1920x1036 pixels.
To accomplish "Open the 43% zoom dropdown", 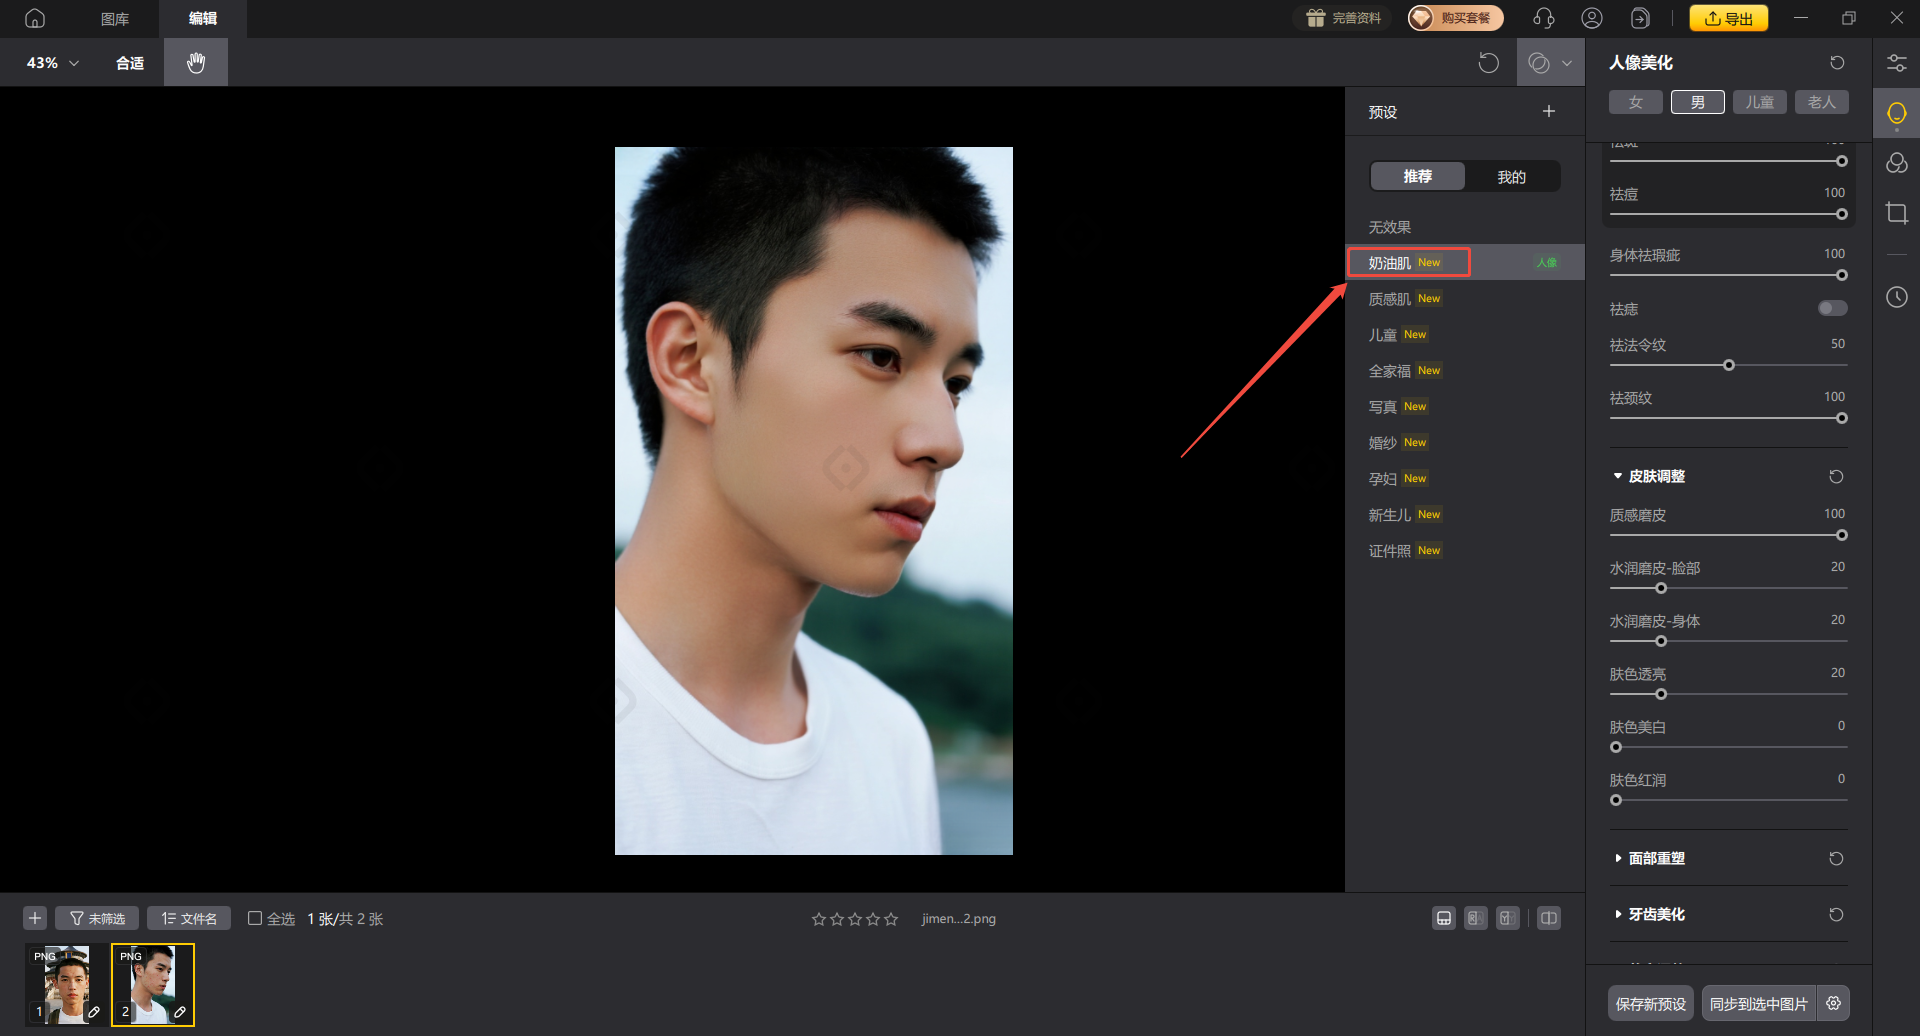I will pos(53,63).
